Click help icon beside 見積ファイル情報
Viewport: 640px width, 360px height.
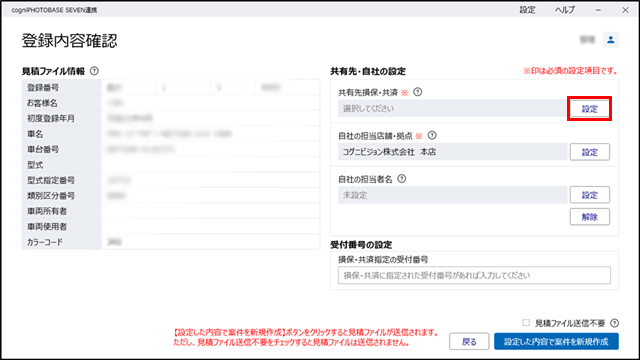pyautogui.click(x=94, y=71)
